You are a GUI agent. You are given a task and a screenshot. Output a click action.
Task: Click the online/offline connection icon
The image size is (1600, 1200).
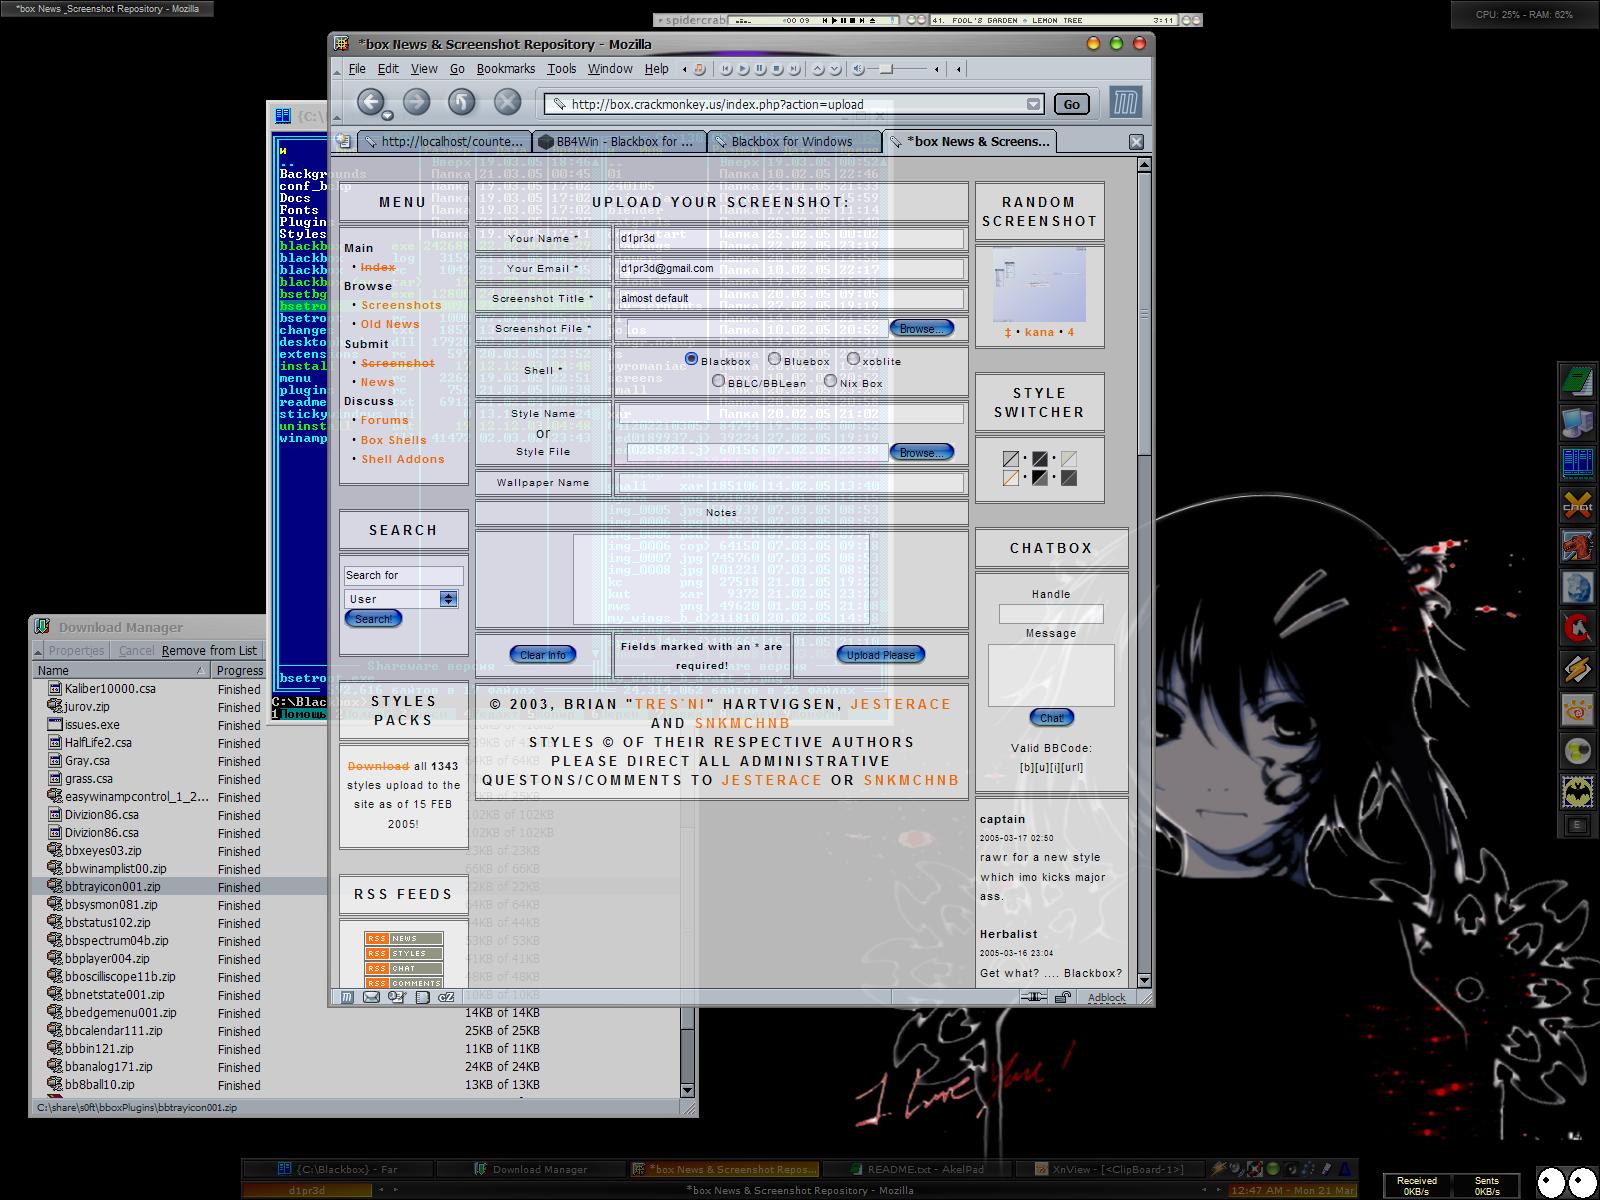click(x=1034, y=997)
